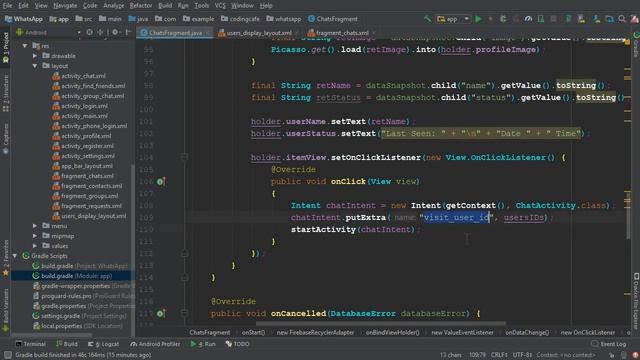Viewport: 640px width, 360px height.
Task: Close the users_display_layout.xml tab
Action: point(297,33)
